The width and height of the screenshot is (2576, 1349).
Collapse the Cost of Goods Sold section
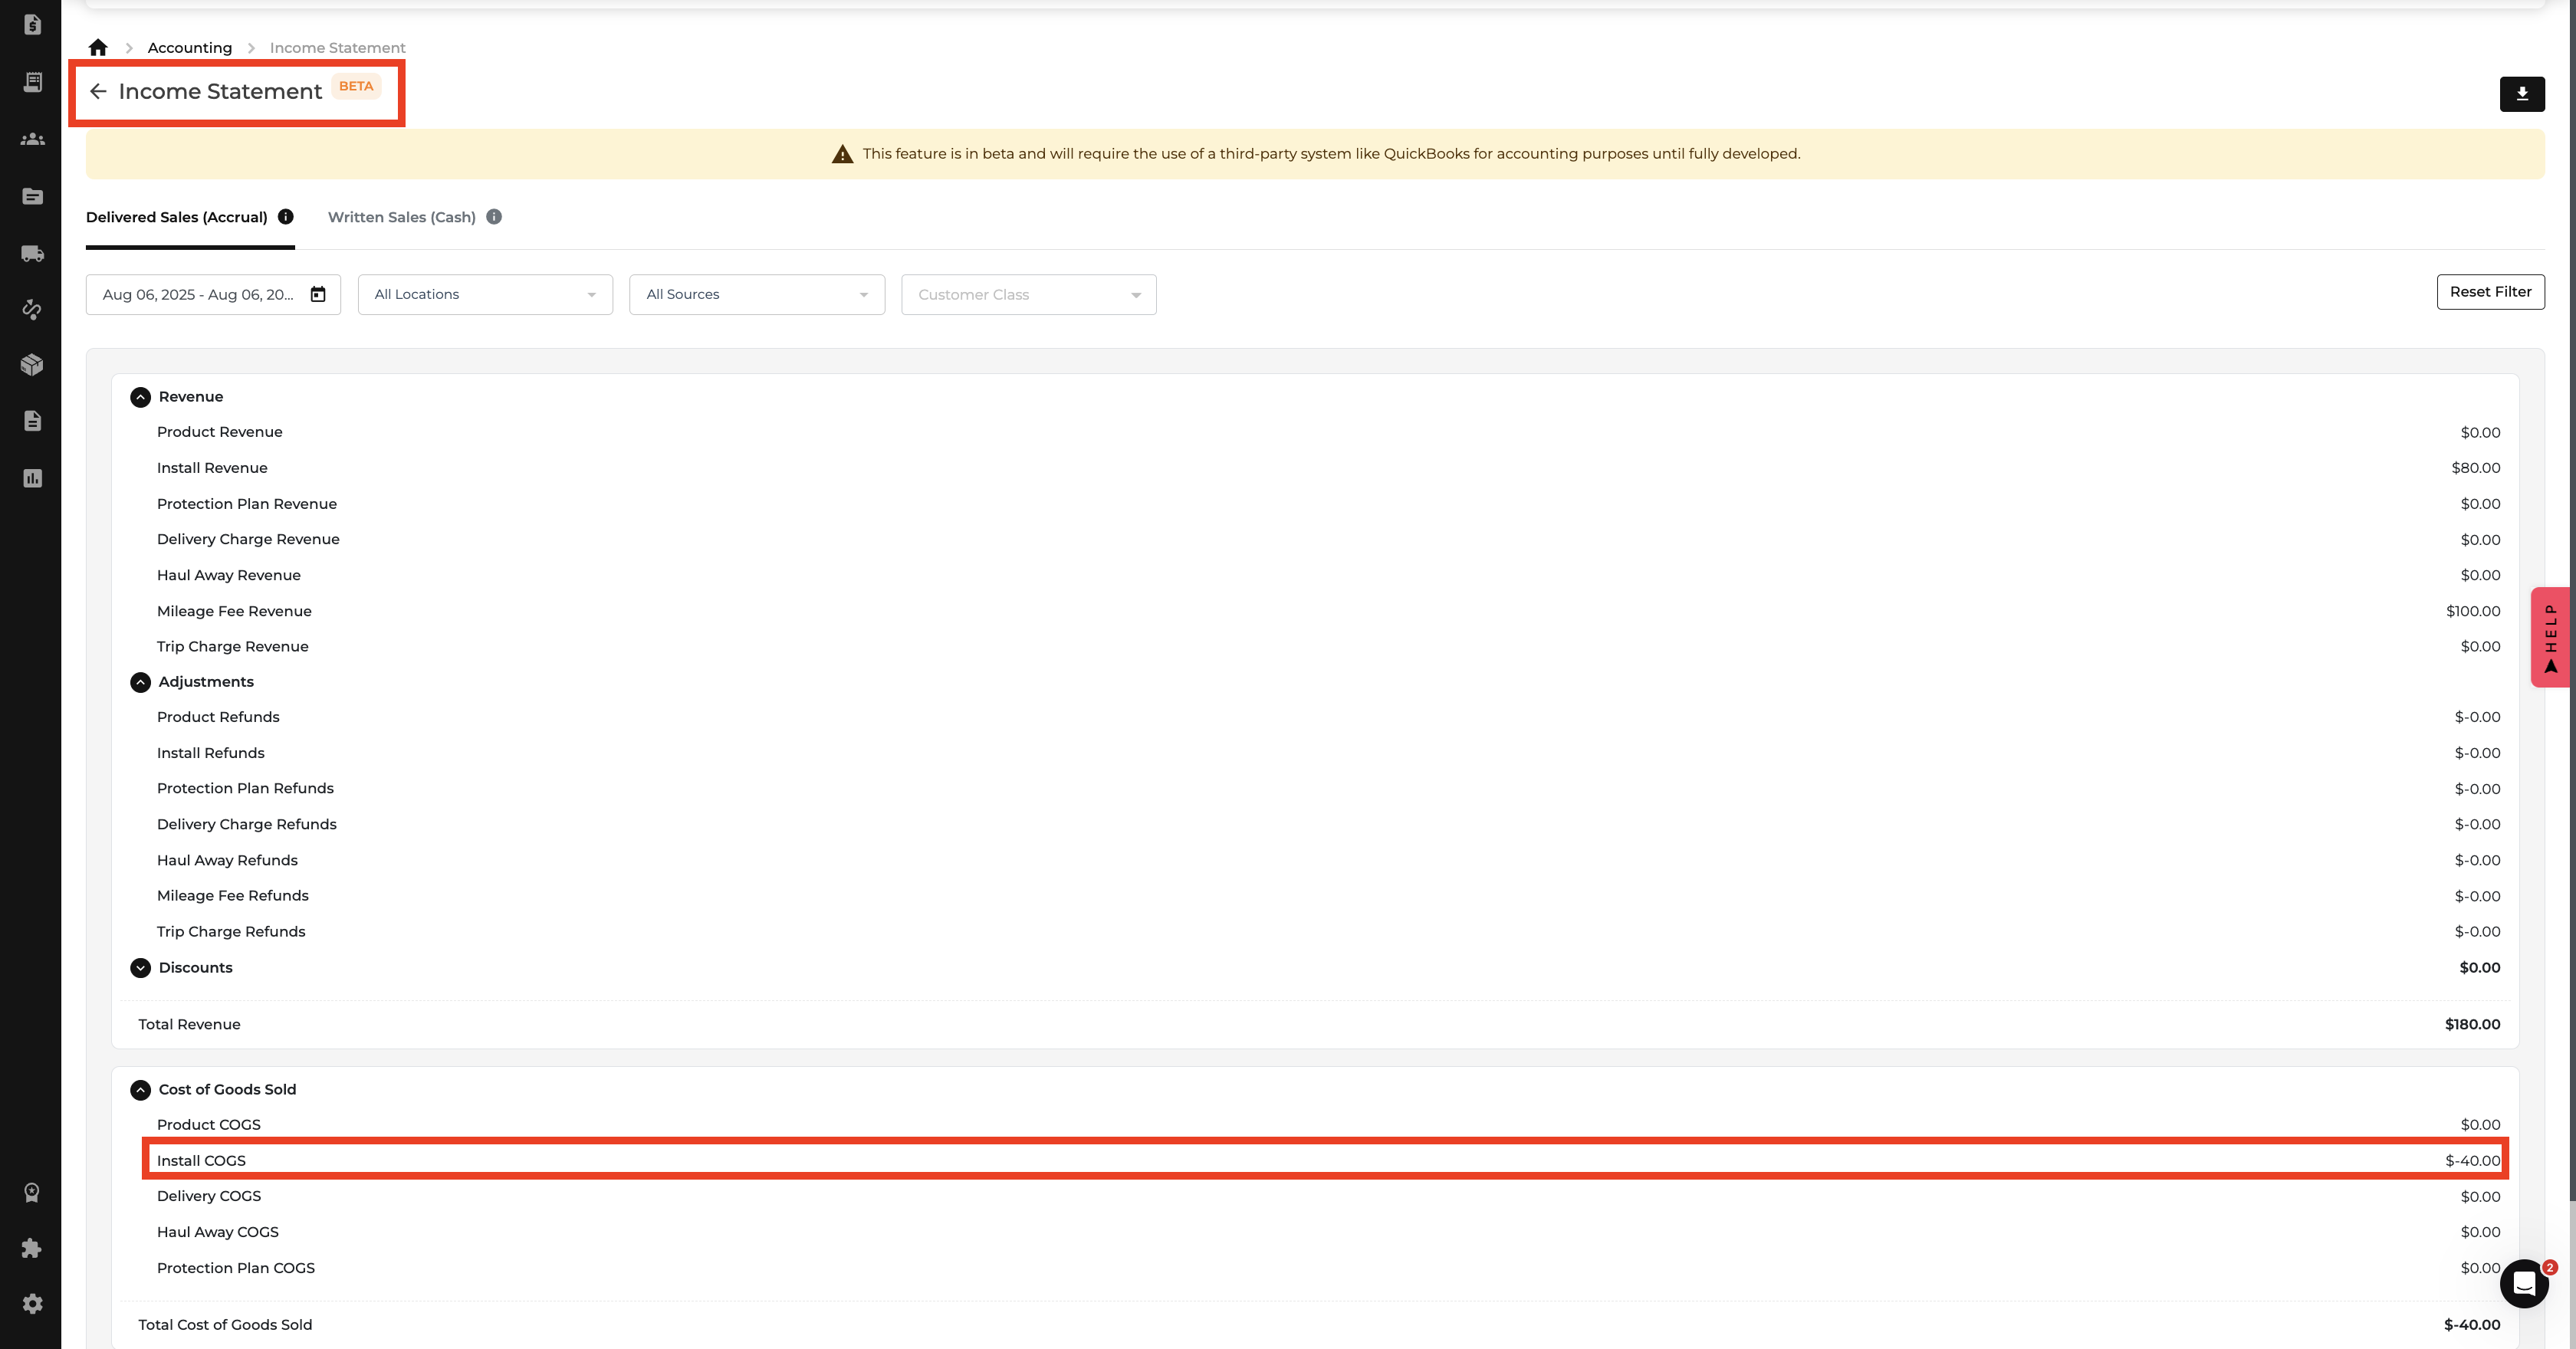(140, 1090)
